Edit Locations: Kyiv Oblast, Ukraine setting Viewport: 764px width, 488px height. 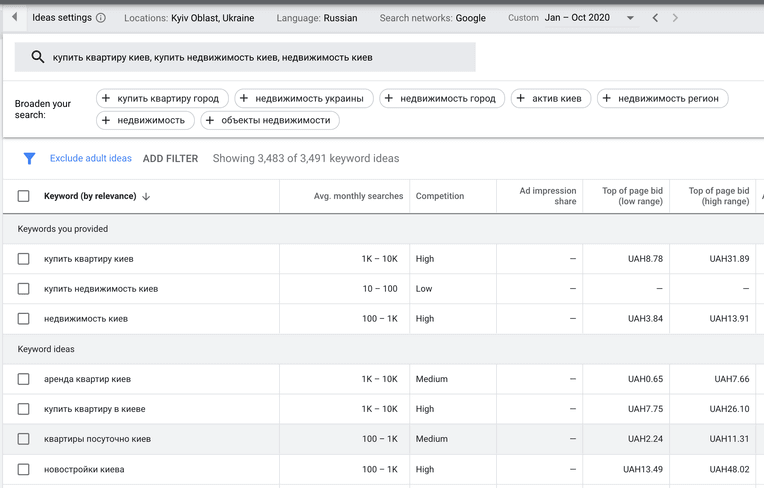pos(189,18)
